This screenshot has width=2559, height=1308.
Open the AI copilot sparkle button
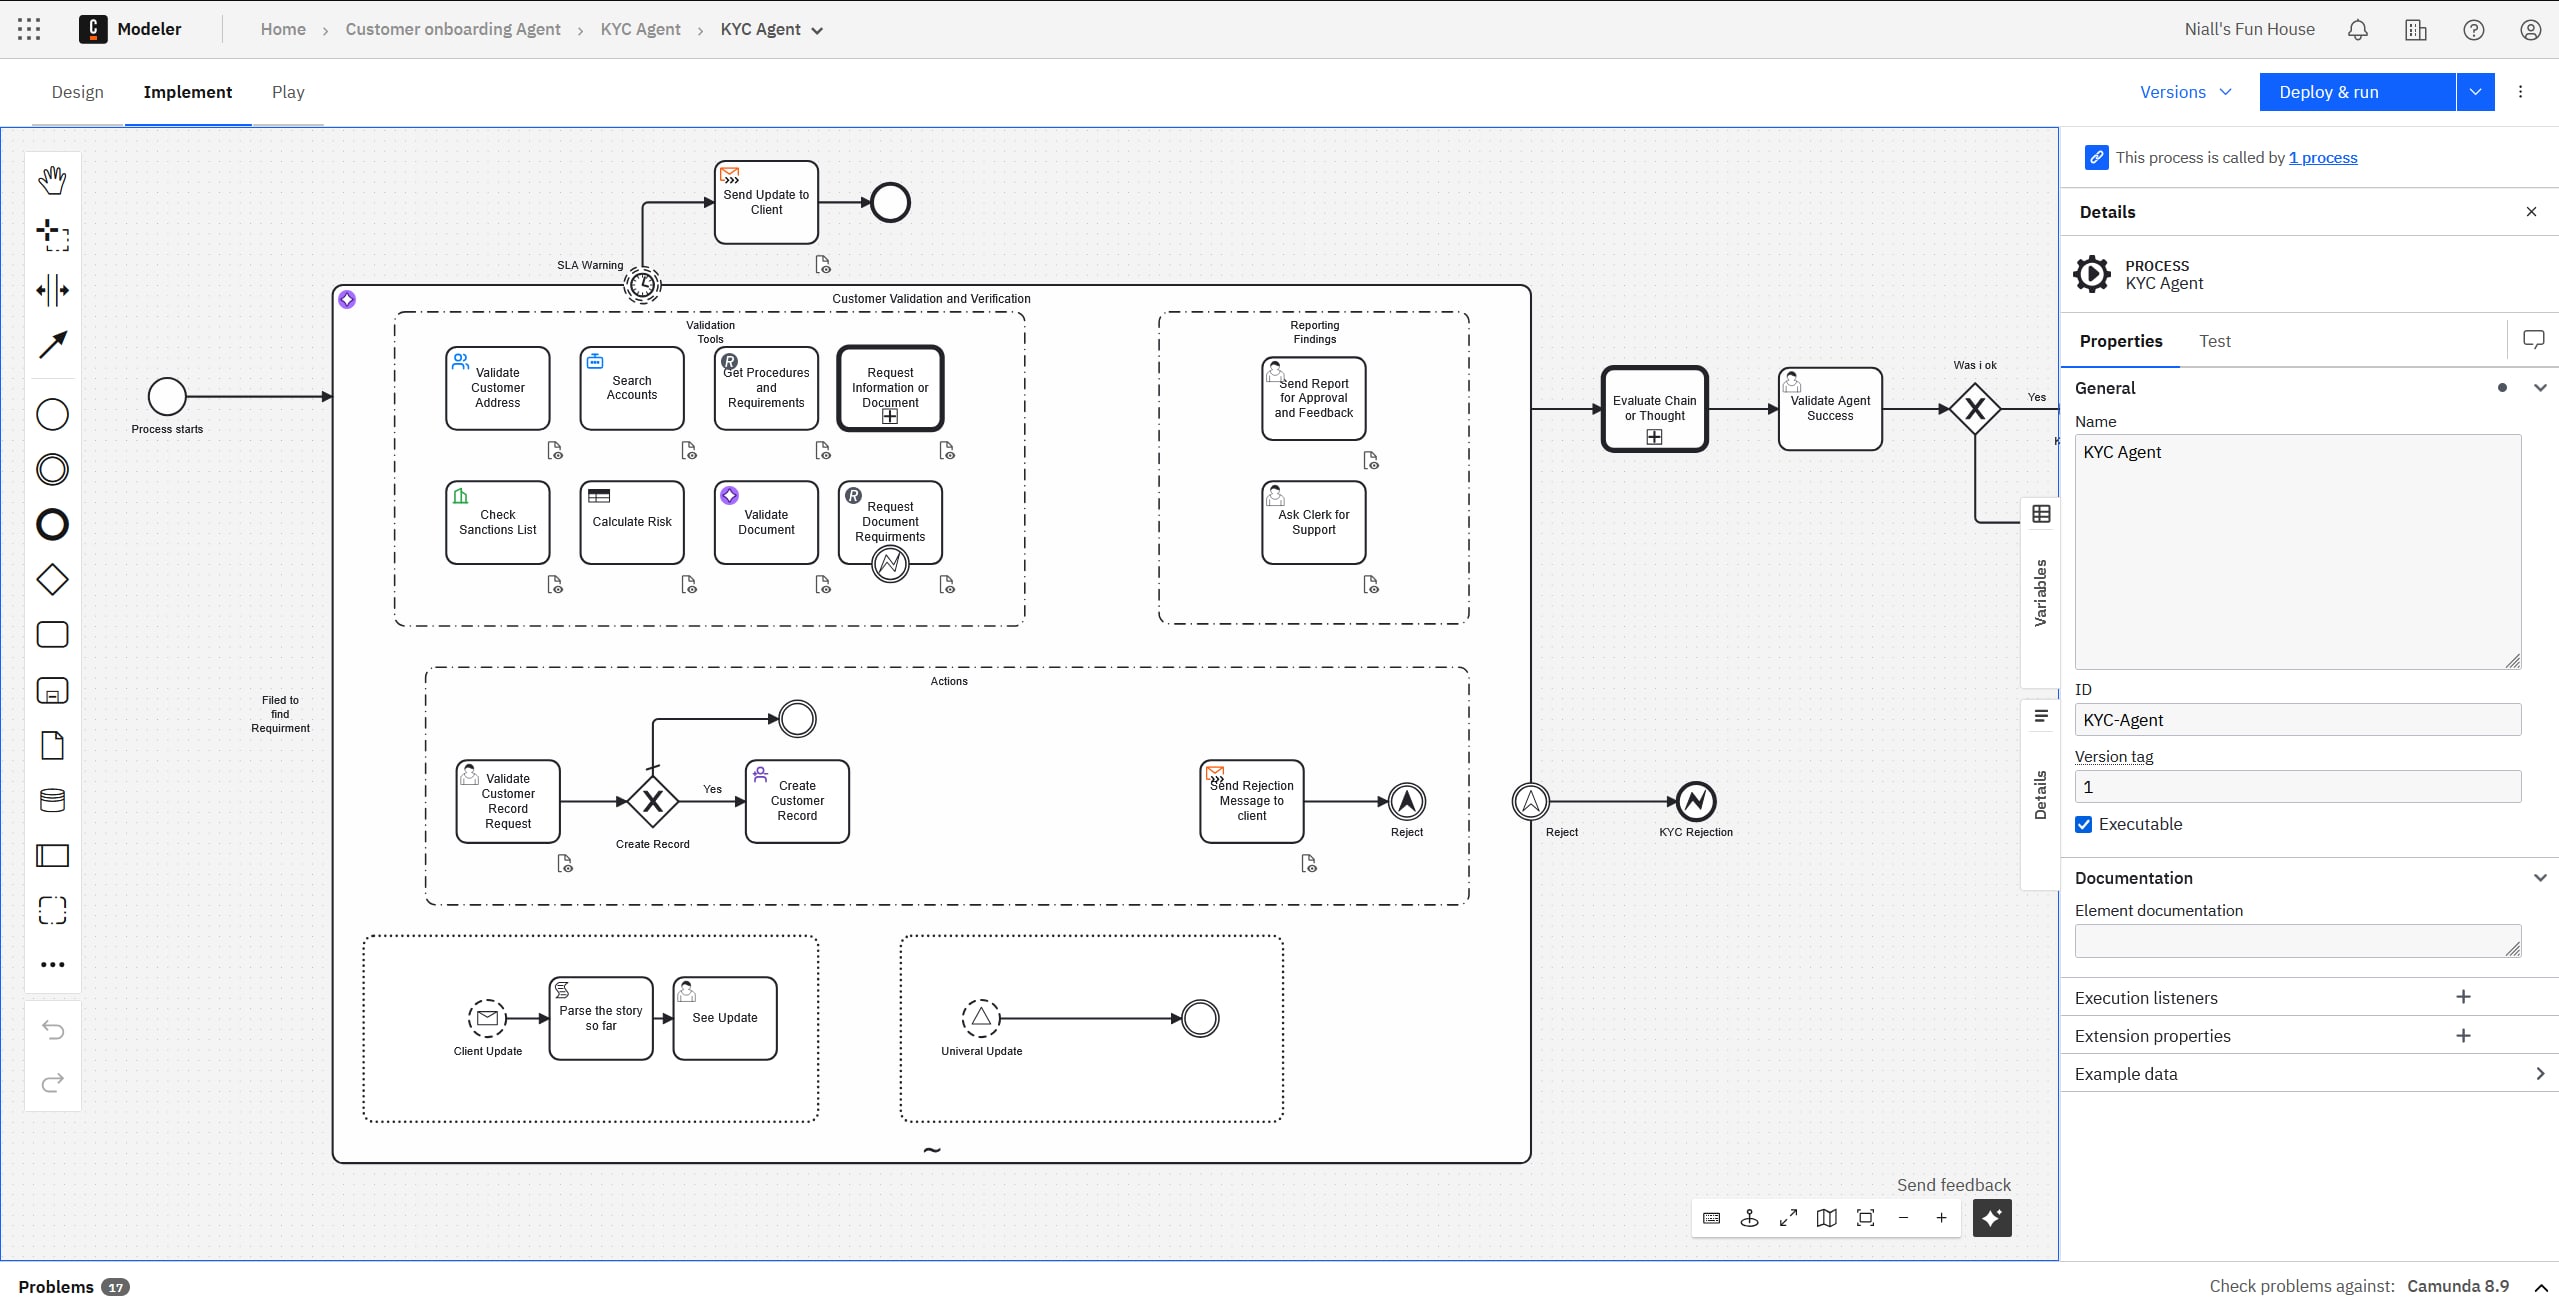(x=1991, y=1218)
